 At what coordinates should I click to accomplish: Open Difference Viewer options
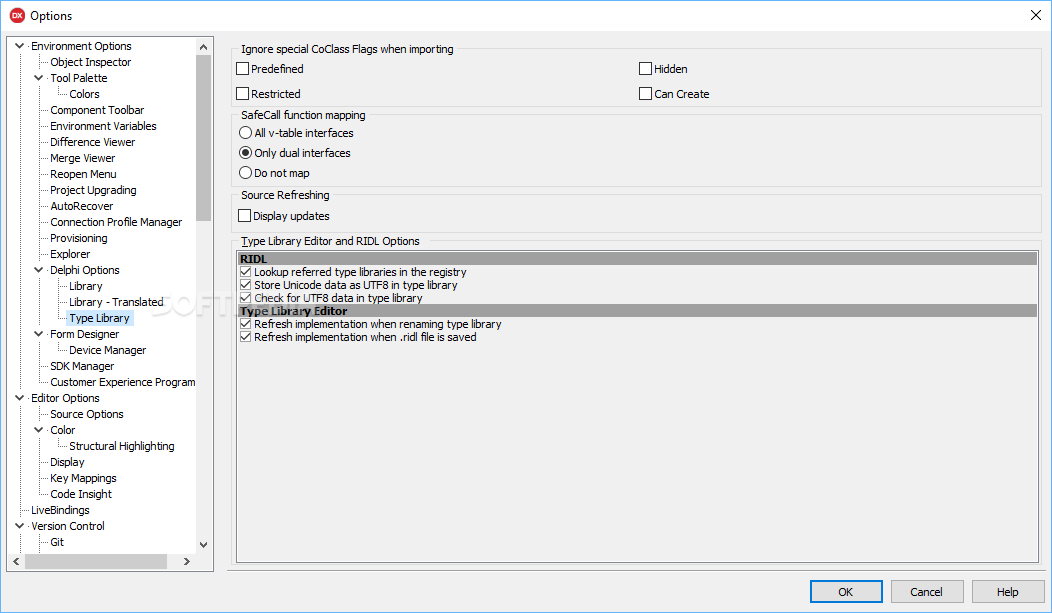coord(93,142)
